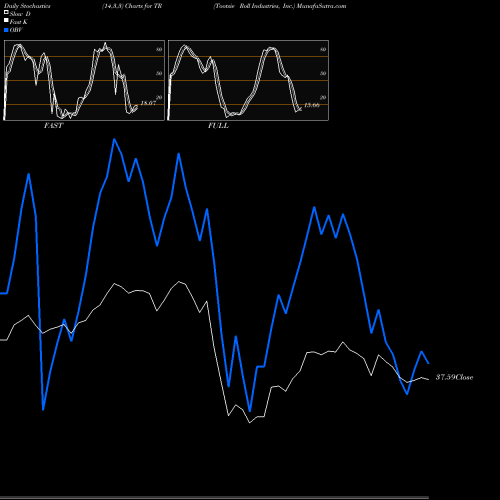Click the 80 level label on FAST chart
The width and height of the screenshot is (500, 500).
[x=159, y=49]
